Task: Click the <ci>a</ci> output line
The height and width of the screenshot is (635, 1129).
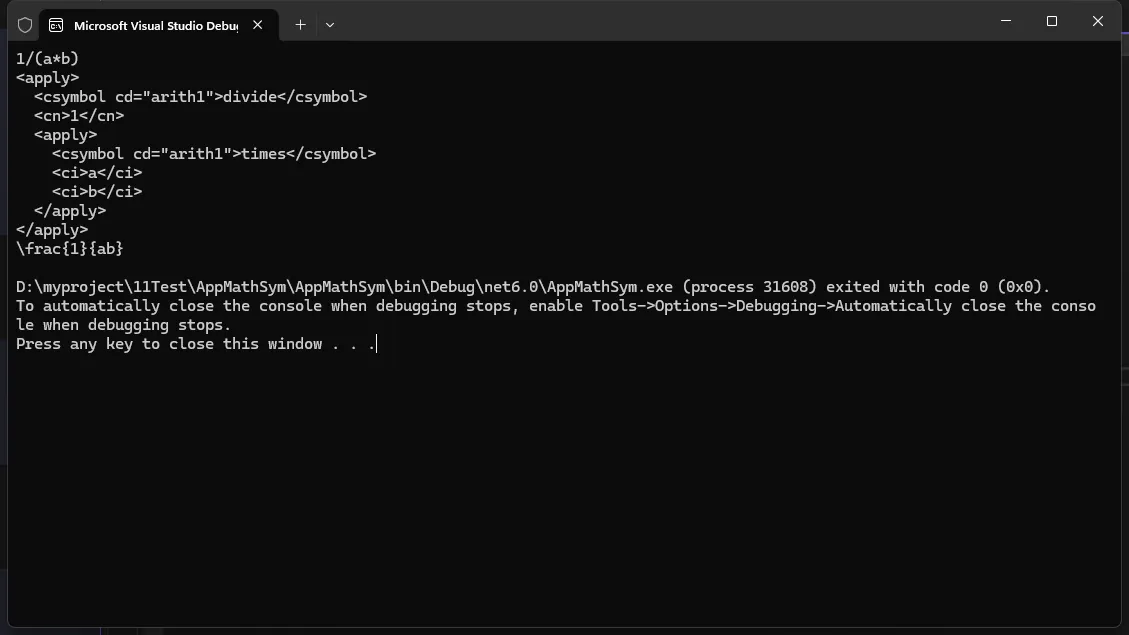Action: click(x=97, y=173)
